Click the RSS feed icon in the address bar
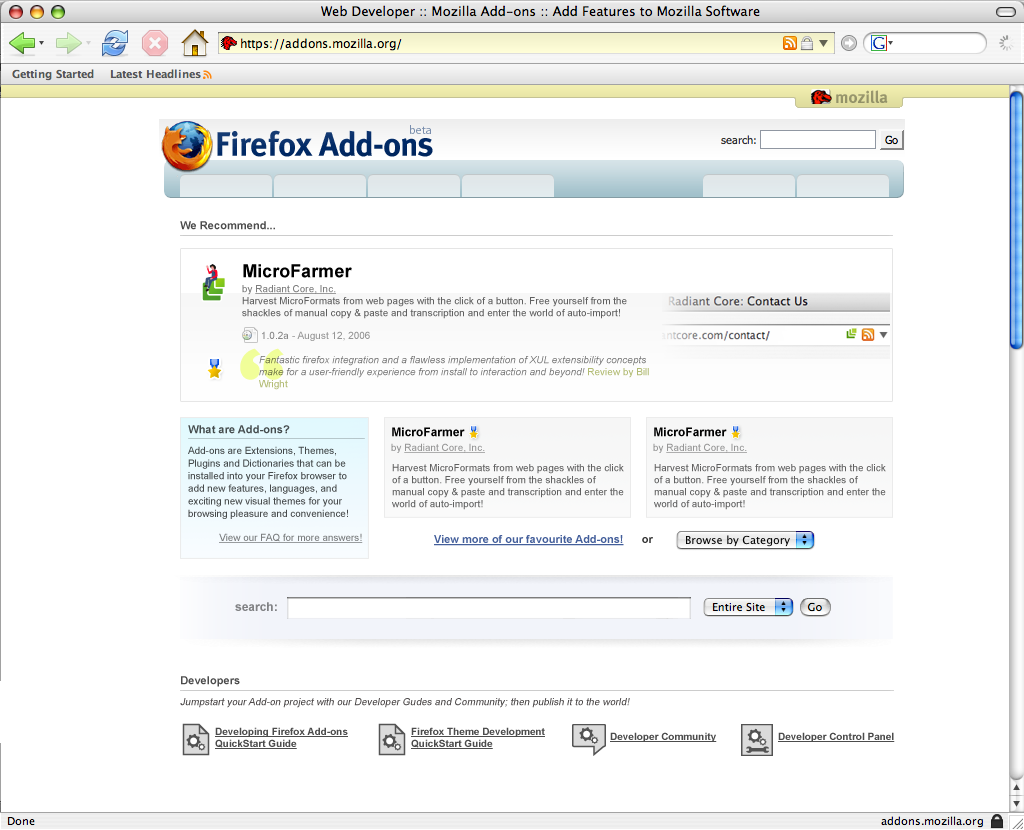This screenshot has width=1024, height=830. (x=790, y=43)
